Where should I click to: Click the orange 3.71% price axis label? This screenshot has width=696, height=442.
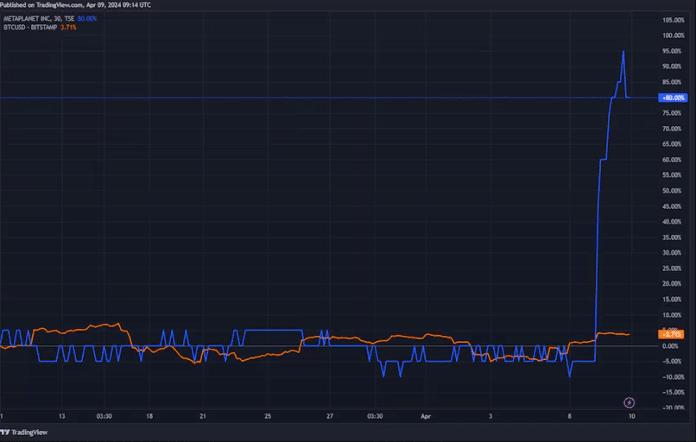(x=672, y=334)
